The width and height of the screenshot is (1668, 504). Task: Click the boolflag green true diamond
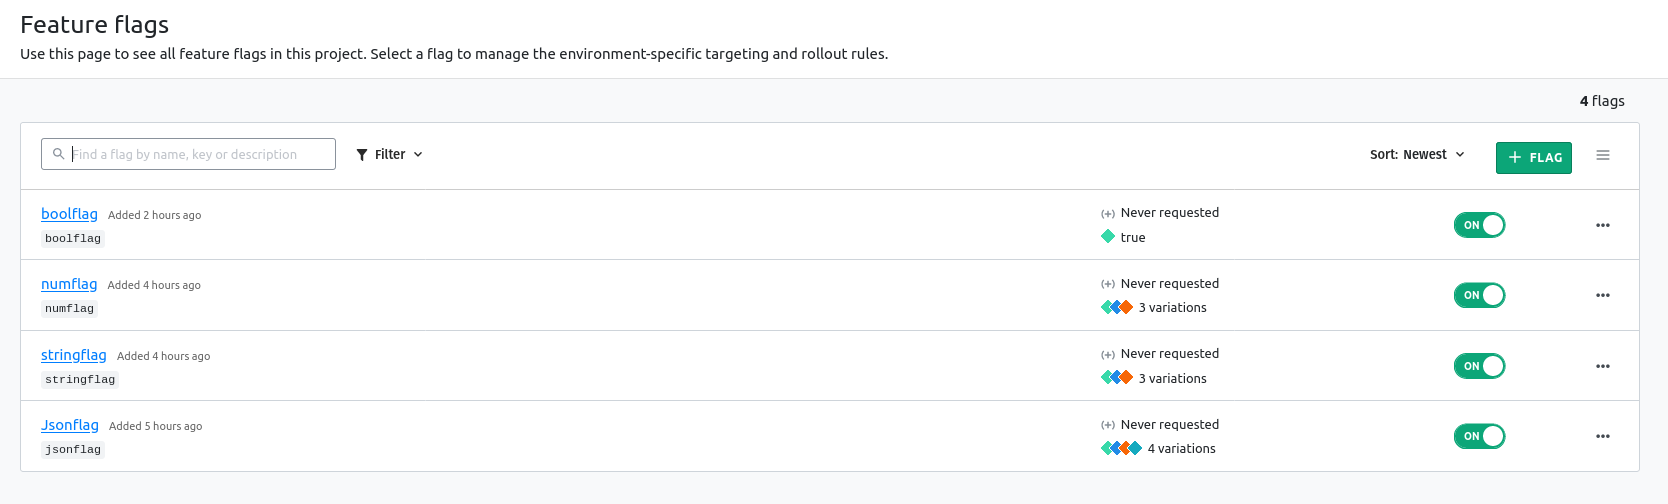[1107, 237]
